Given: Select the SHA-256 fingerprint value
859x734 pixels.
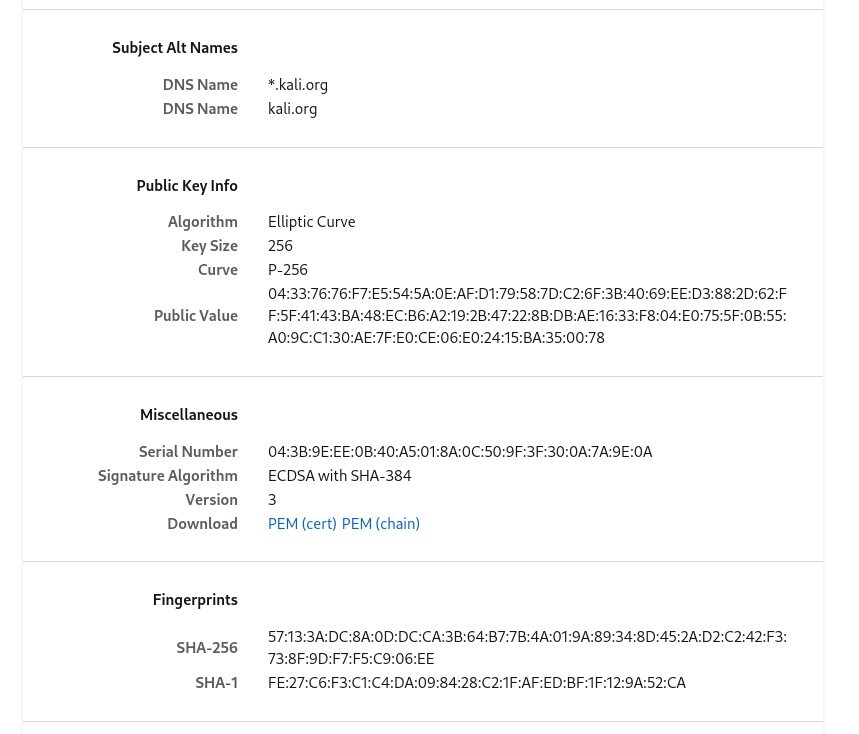Looking at the screenshot, I should click(x=527, y=648).
